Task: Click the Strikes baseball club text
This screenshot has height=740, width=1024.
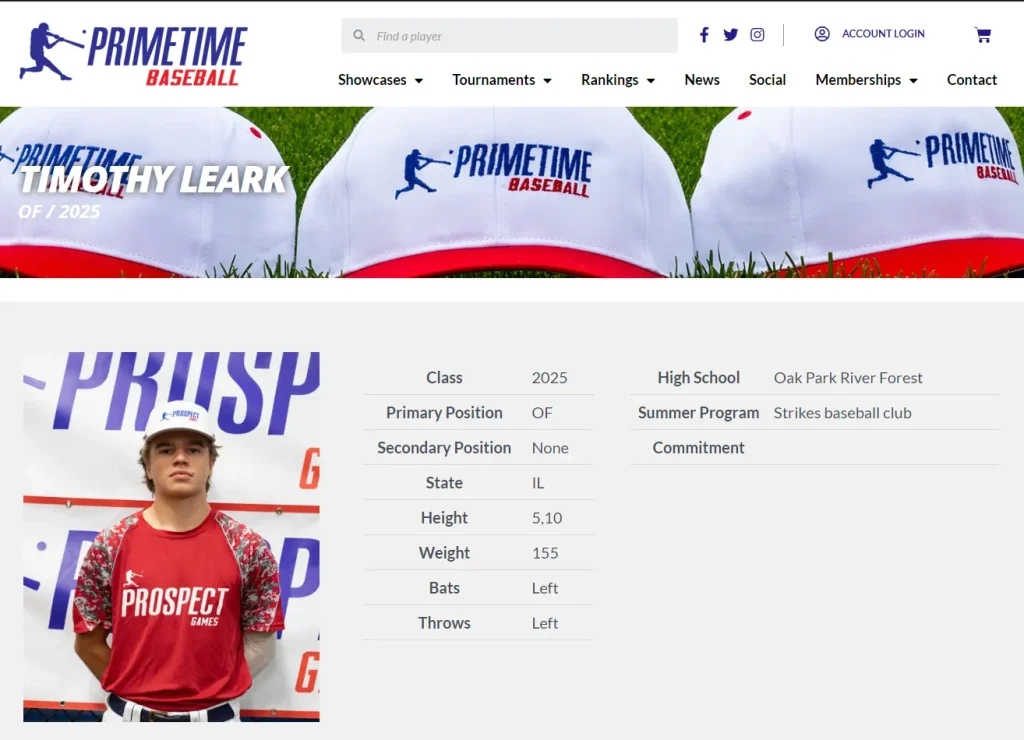Action: pos(842,413)
